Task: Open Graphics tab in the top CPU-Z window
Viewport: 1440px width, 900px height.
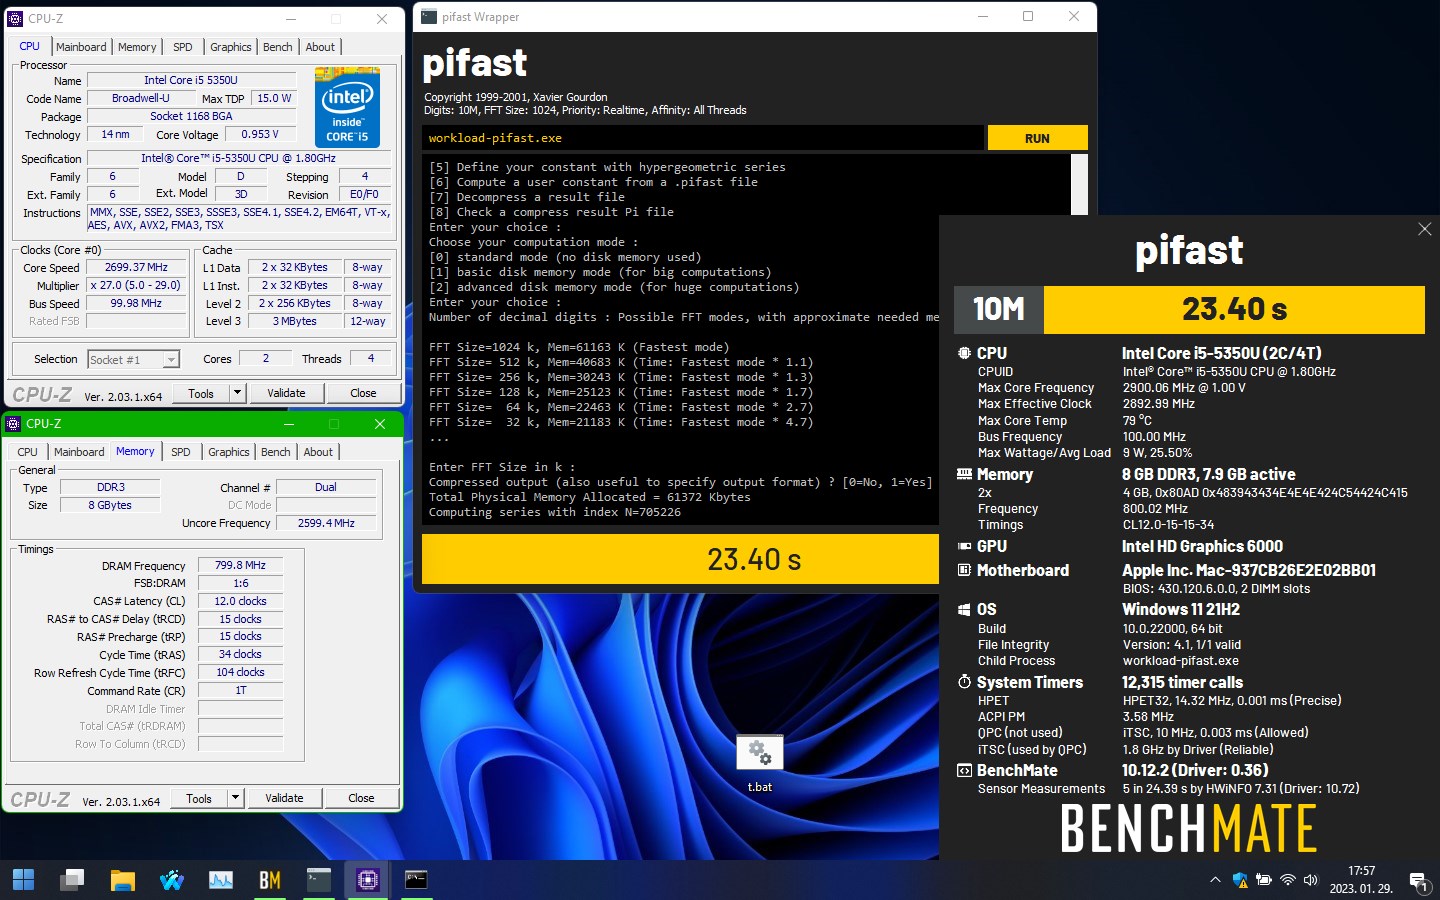Action: click(x=231, y=47)
